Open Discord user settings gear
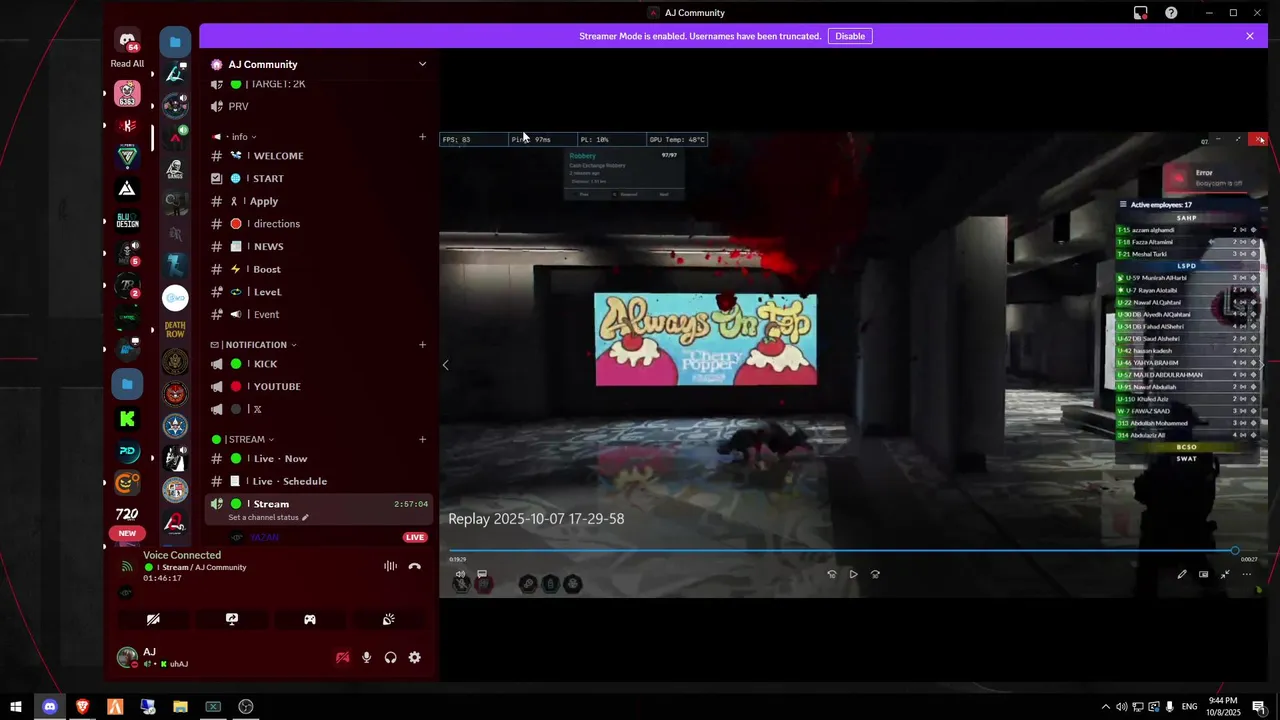The height and width of the screenshot is (720, 1280). tap(414, 657)
